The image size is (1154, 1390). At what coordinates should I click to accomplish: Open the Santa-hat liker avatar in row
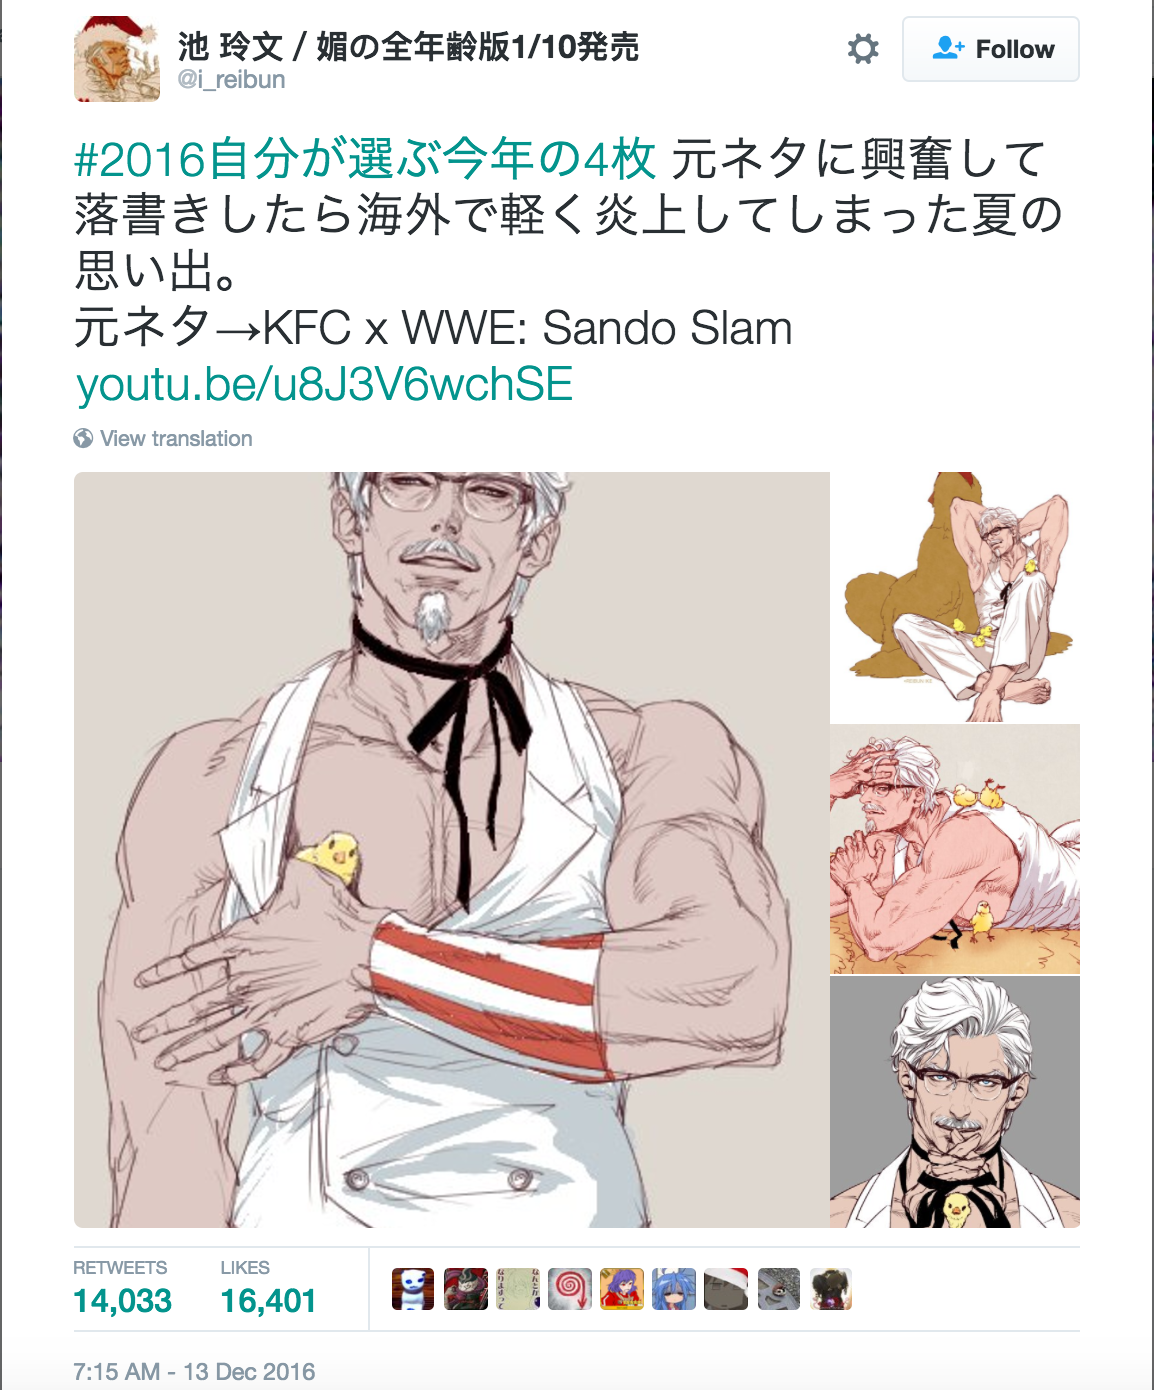(x=725, y=1289)
